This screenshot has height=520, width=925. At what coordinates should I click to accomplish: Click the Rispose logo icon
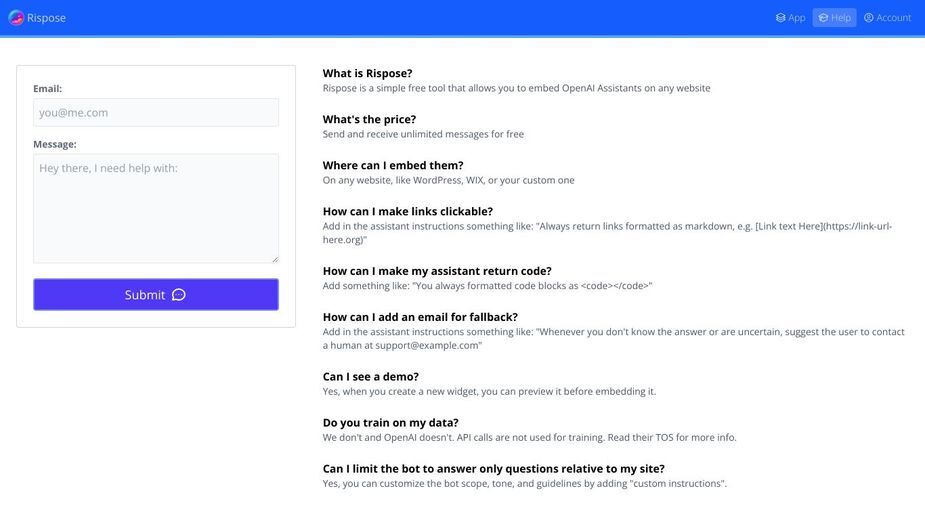pos(16,18)
